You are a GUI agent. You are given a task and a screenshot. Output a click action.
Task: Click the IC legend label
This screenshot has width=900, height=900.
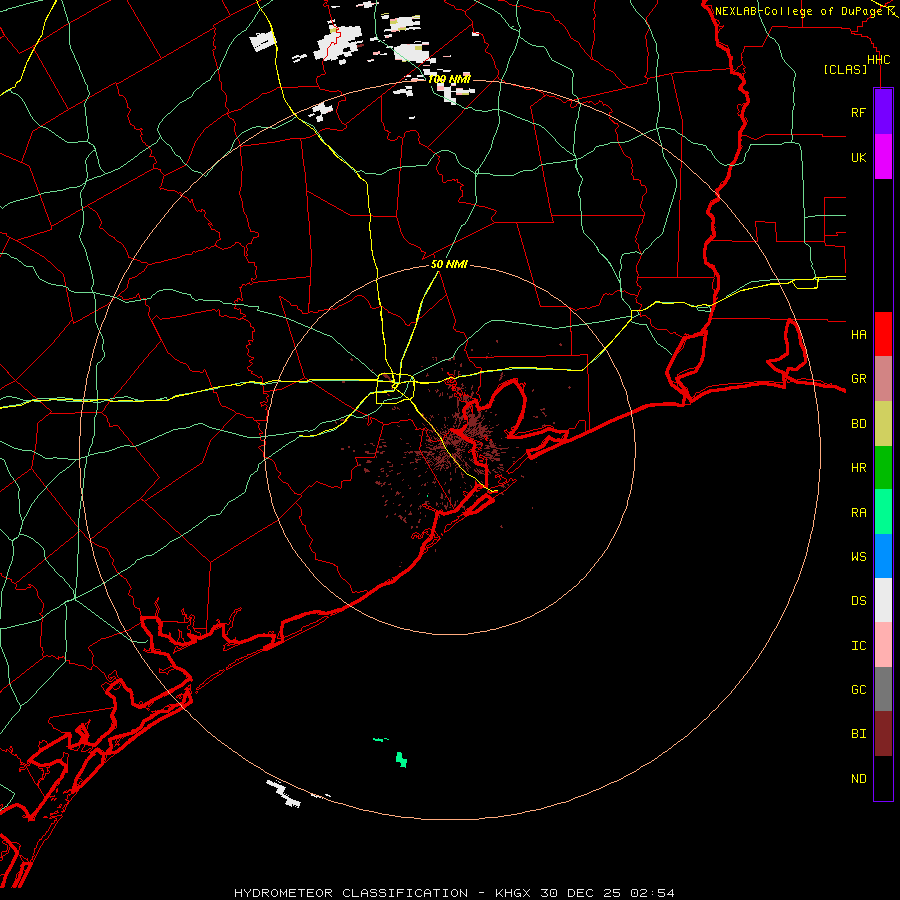coord(858,646)
